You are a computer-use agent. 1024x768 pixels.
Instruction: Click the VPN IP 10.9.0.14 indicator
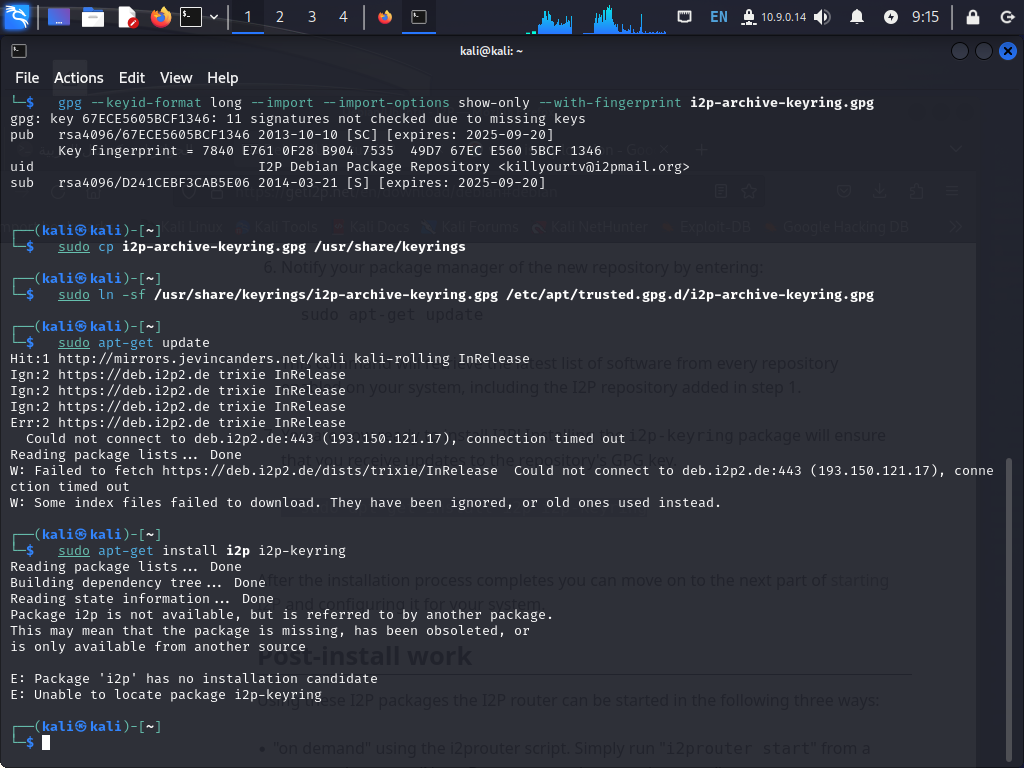click(774, 17)
